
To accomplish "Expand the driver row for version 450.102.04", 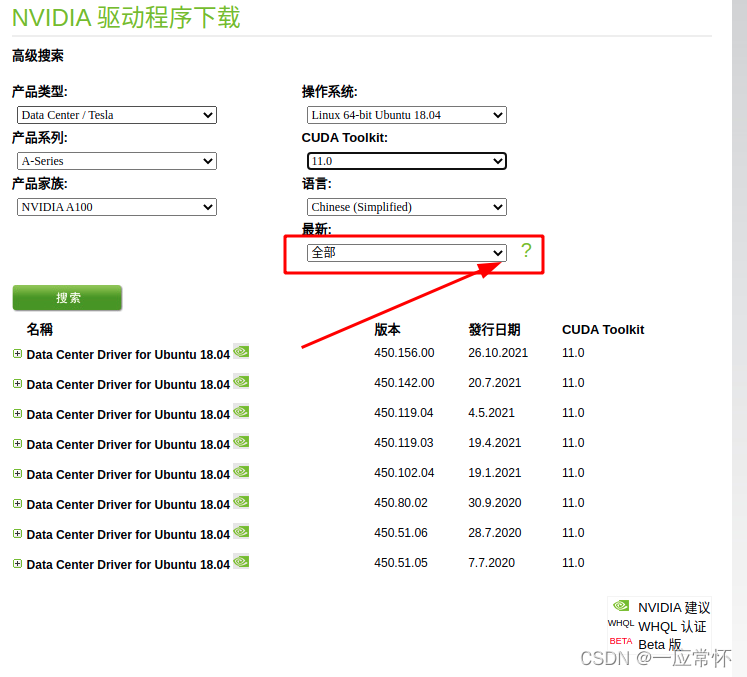I will click(18, 474).
